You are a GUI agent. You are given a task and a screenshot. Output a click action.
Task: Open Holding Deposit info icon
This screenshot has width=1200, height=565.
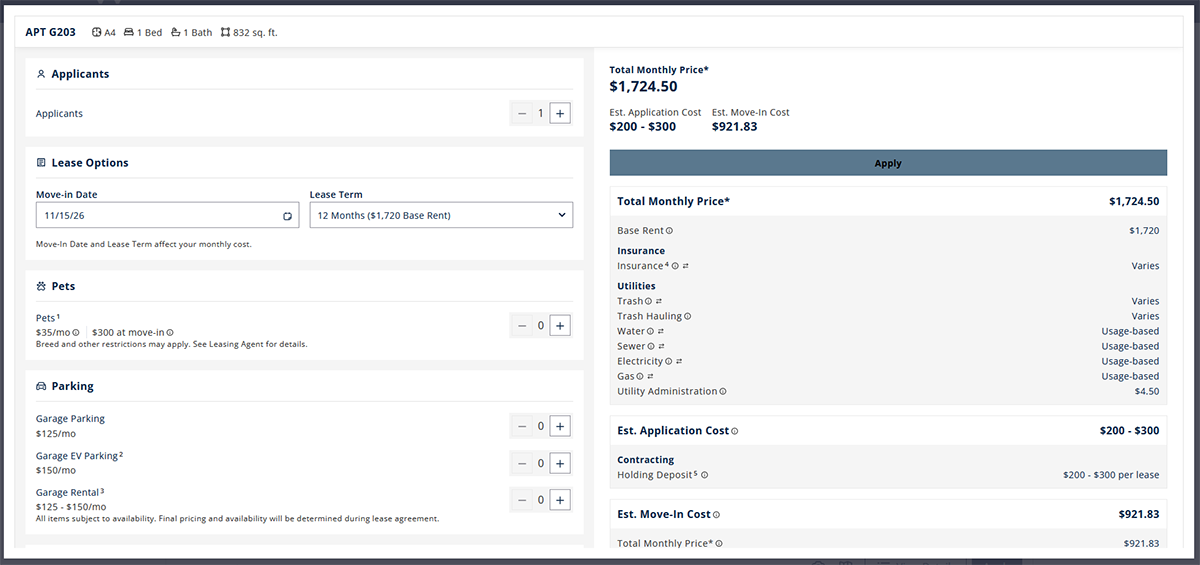click(704, 475)
